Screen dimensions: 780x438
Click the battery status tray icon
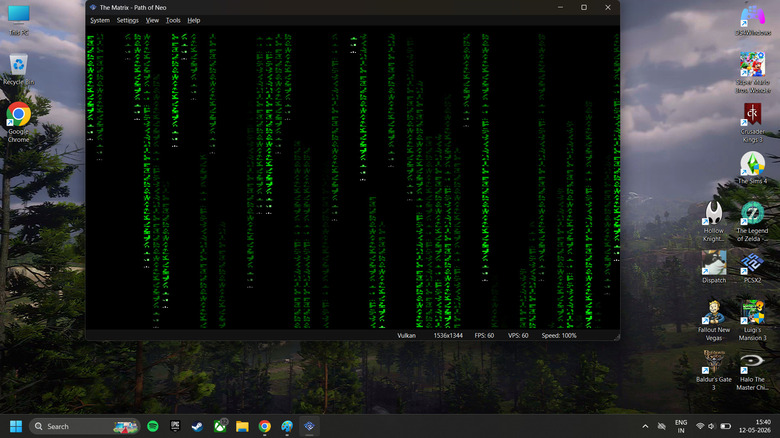point(726,427)
